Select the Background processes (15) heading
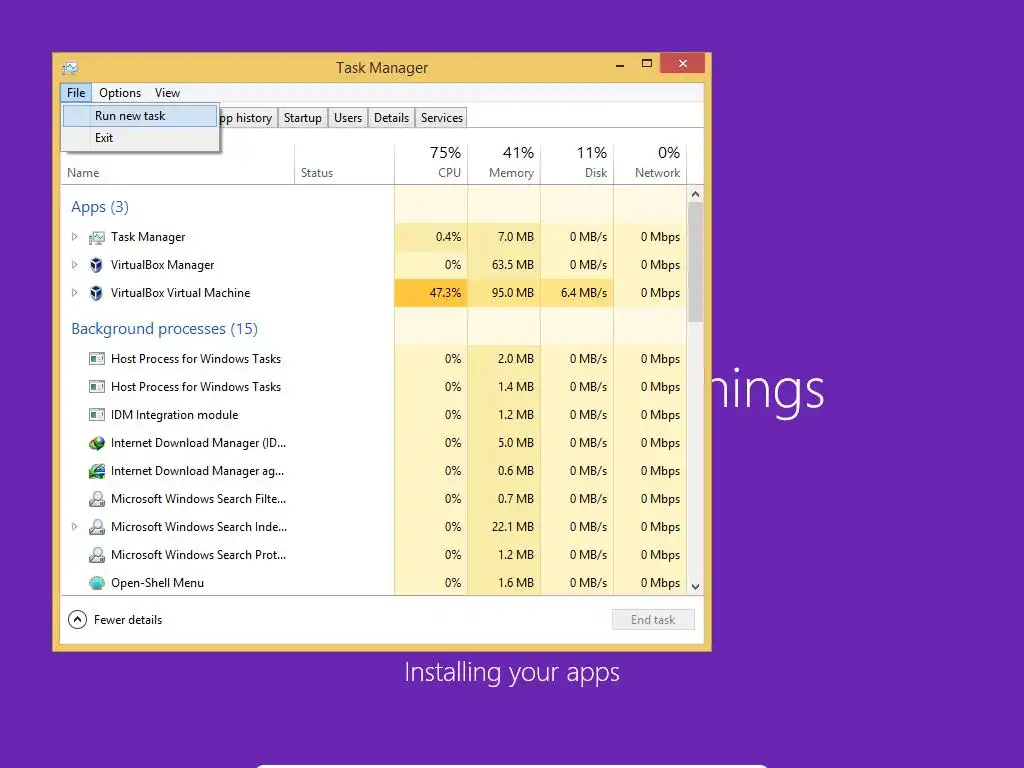This screenshot has width=1024, height=768. coord(165,328)
